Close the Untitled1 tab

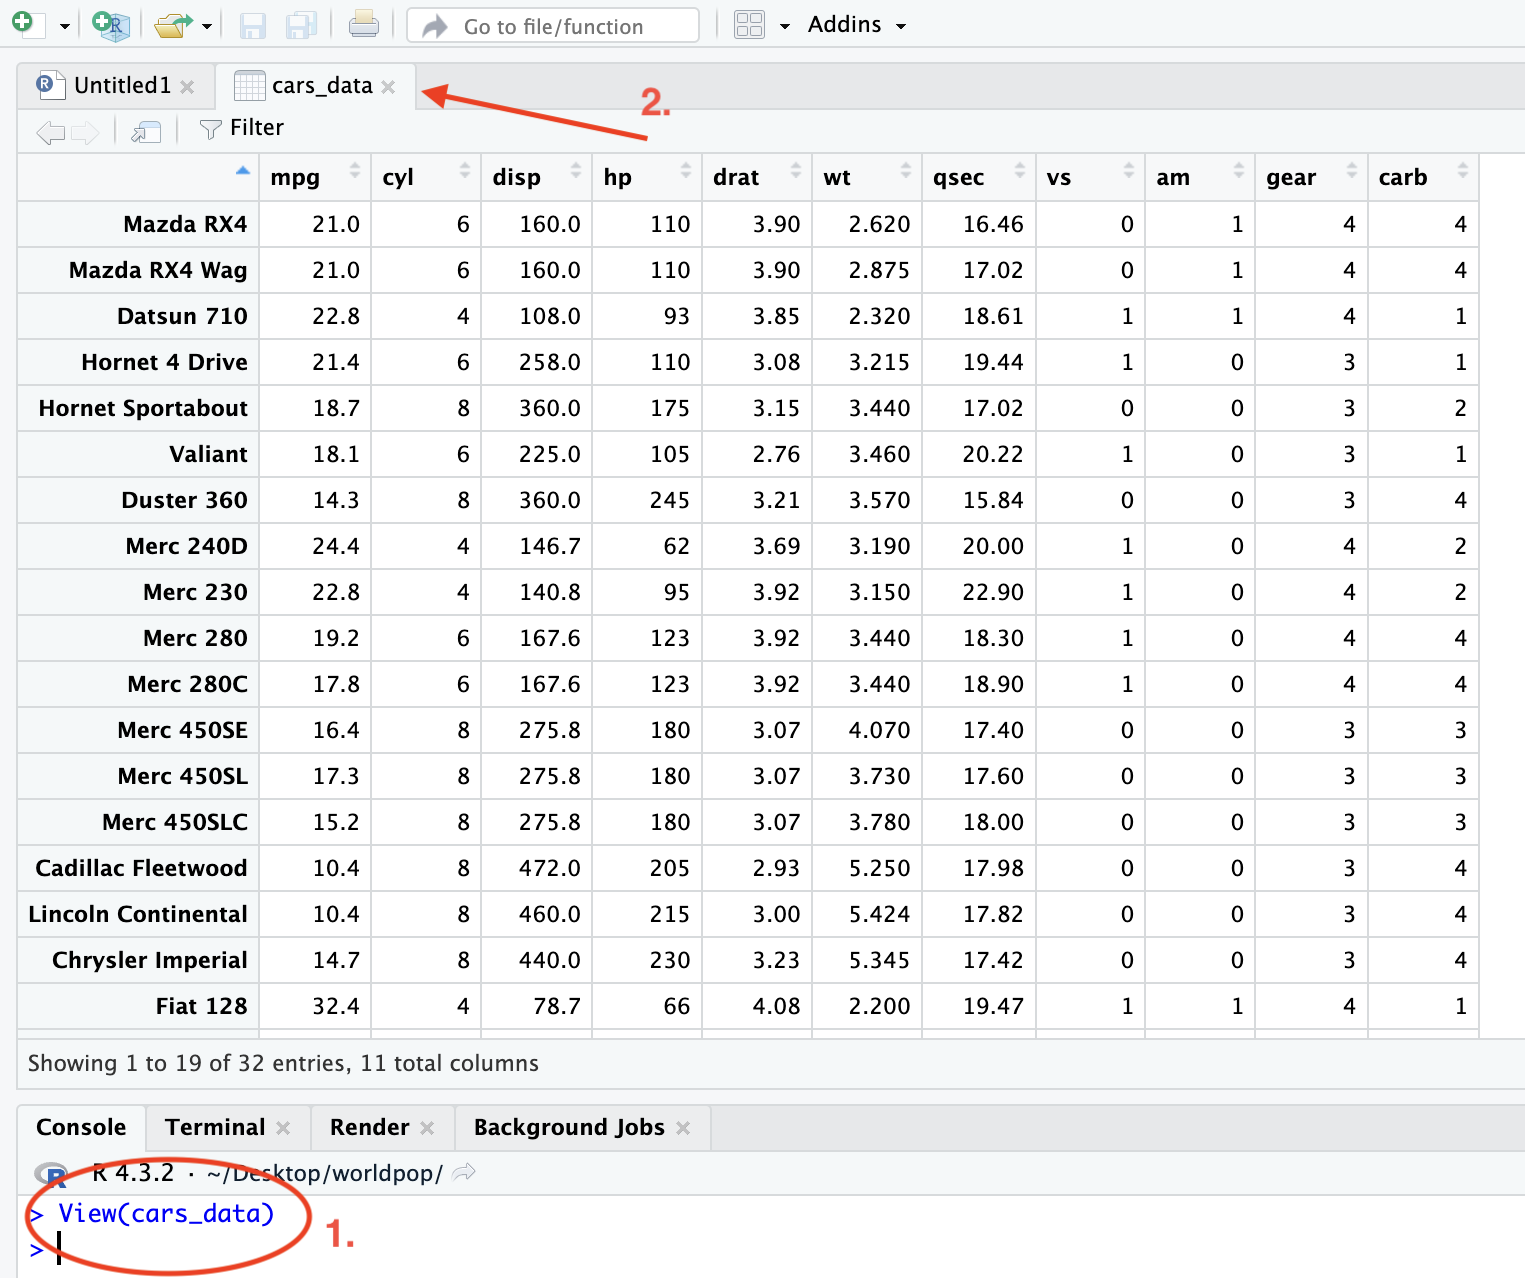coord(187,87)
